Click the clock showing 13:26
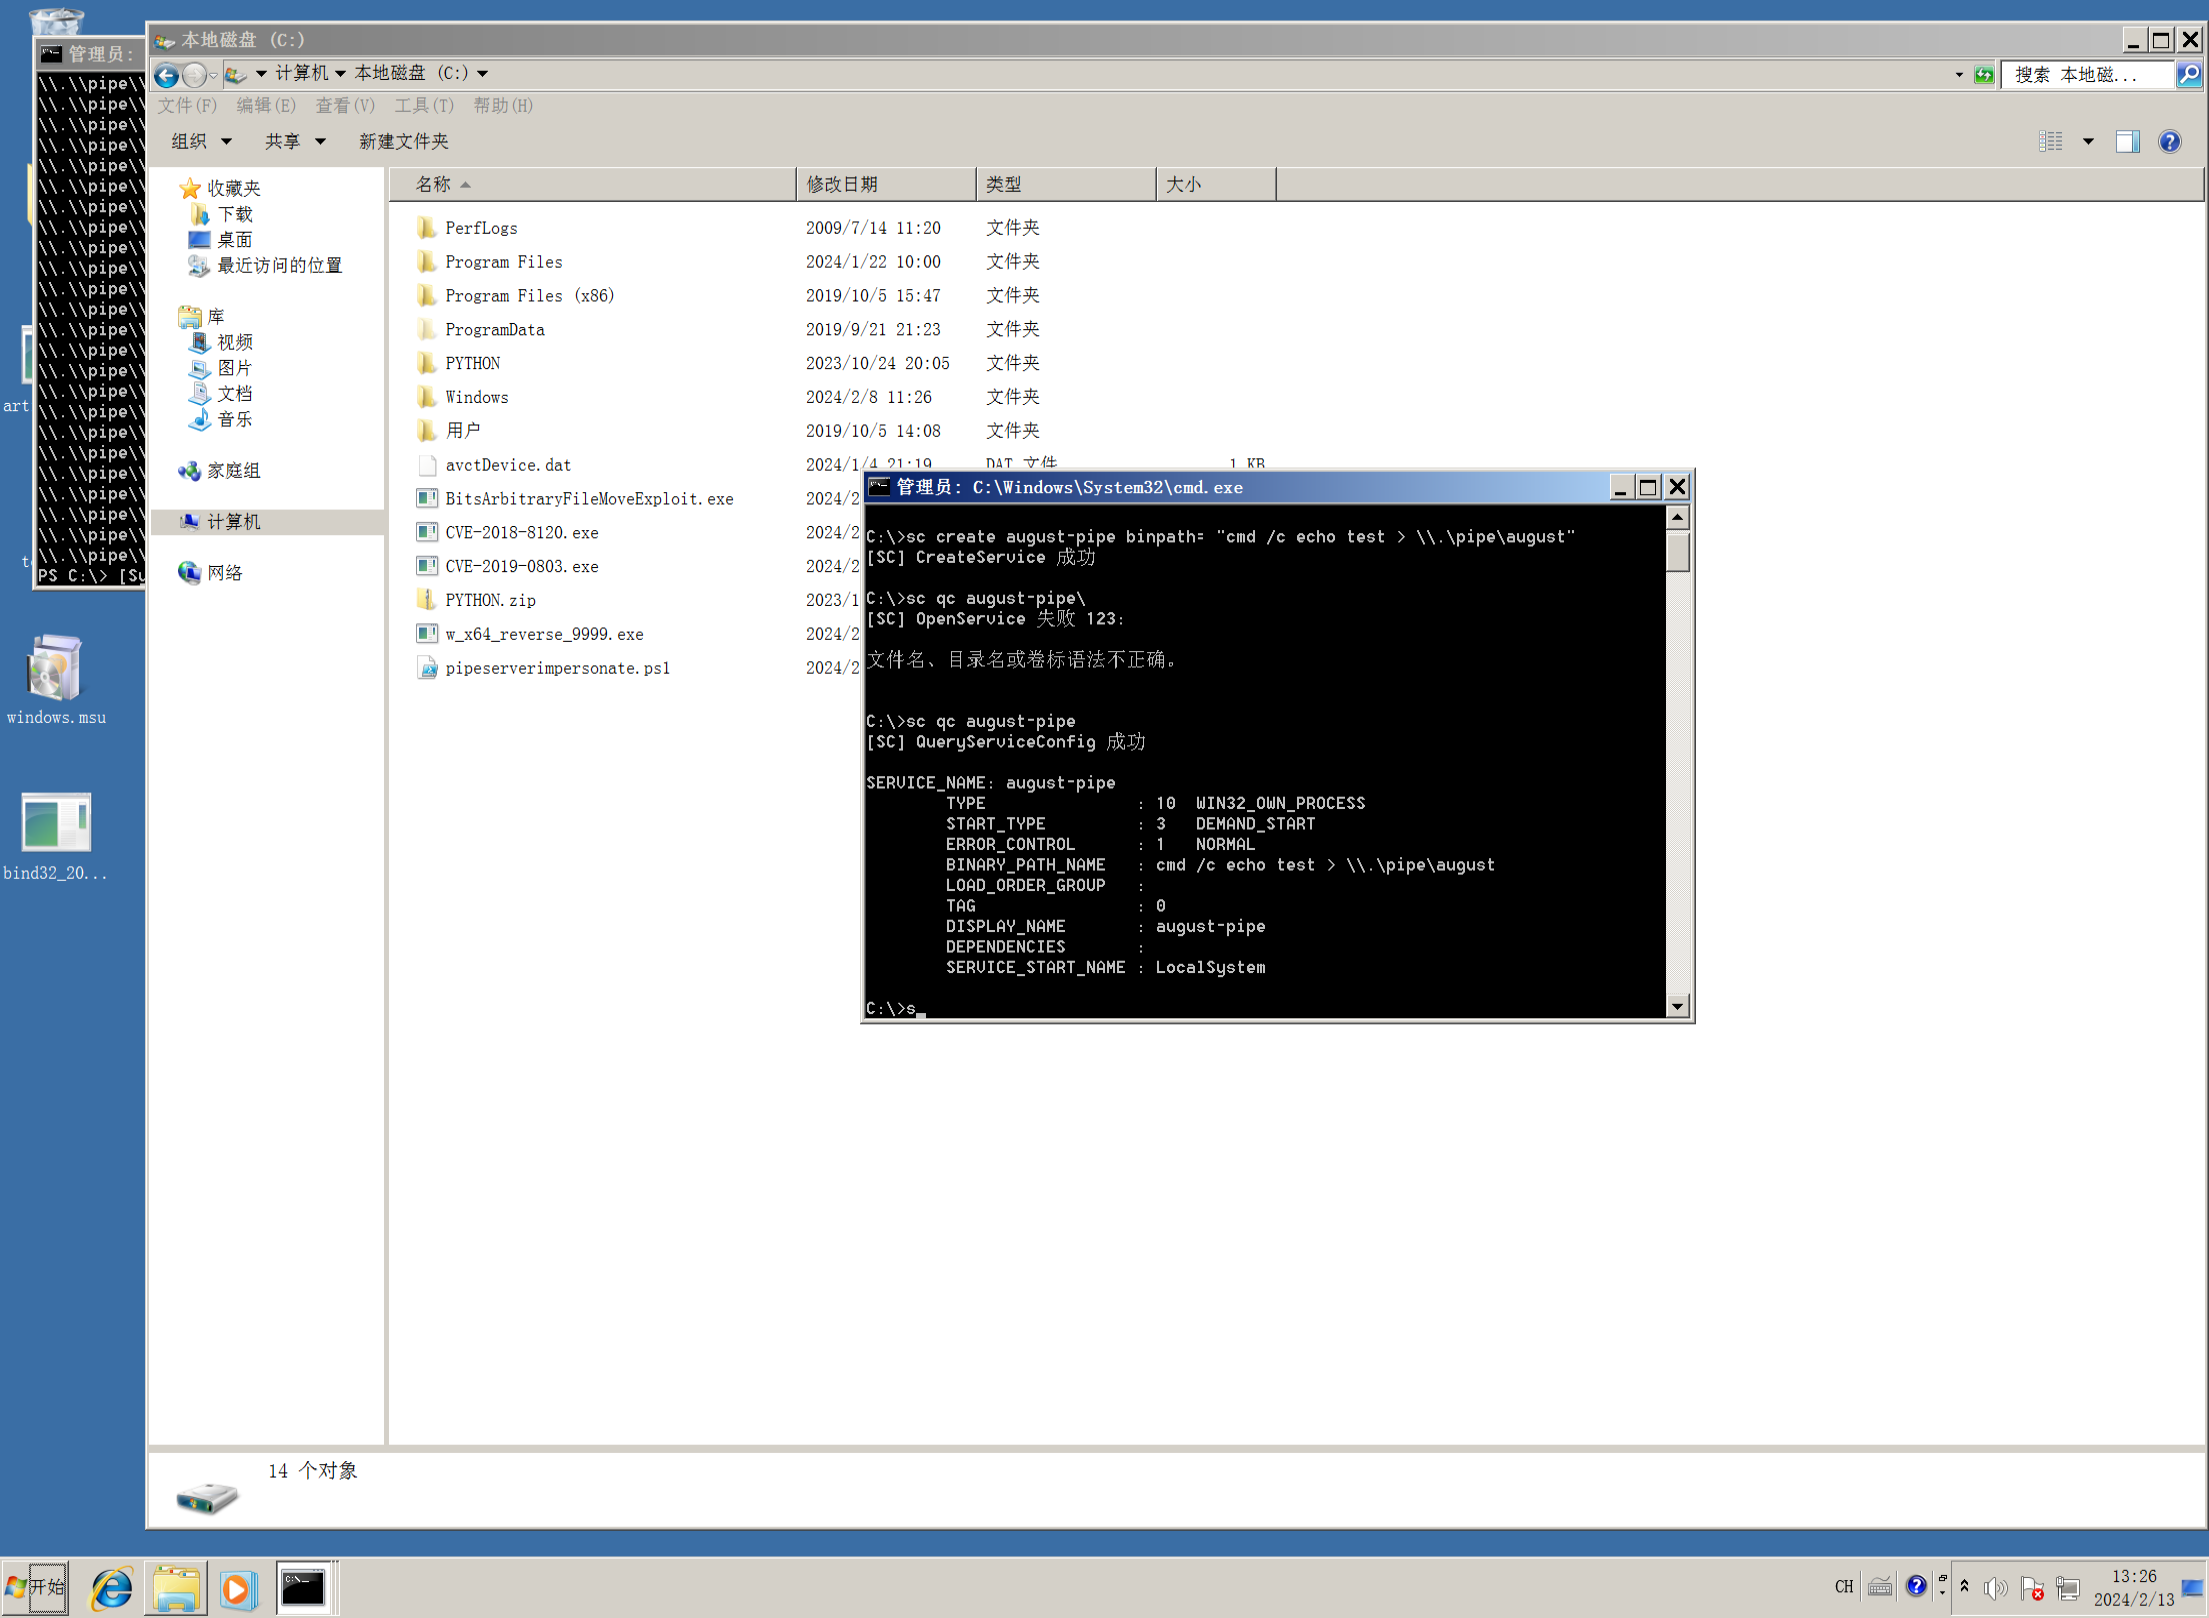Viewport: 2209px width, 1618px height. point(2134,1576)
